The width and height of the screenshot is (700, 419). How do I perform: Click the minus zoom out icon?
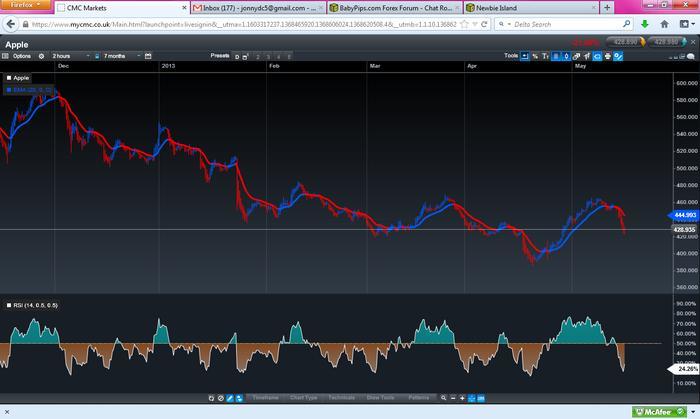coord(453,398)
